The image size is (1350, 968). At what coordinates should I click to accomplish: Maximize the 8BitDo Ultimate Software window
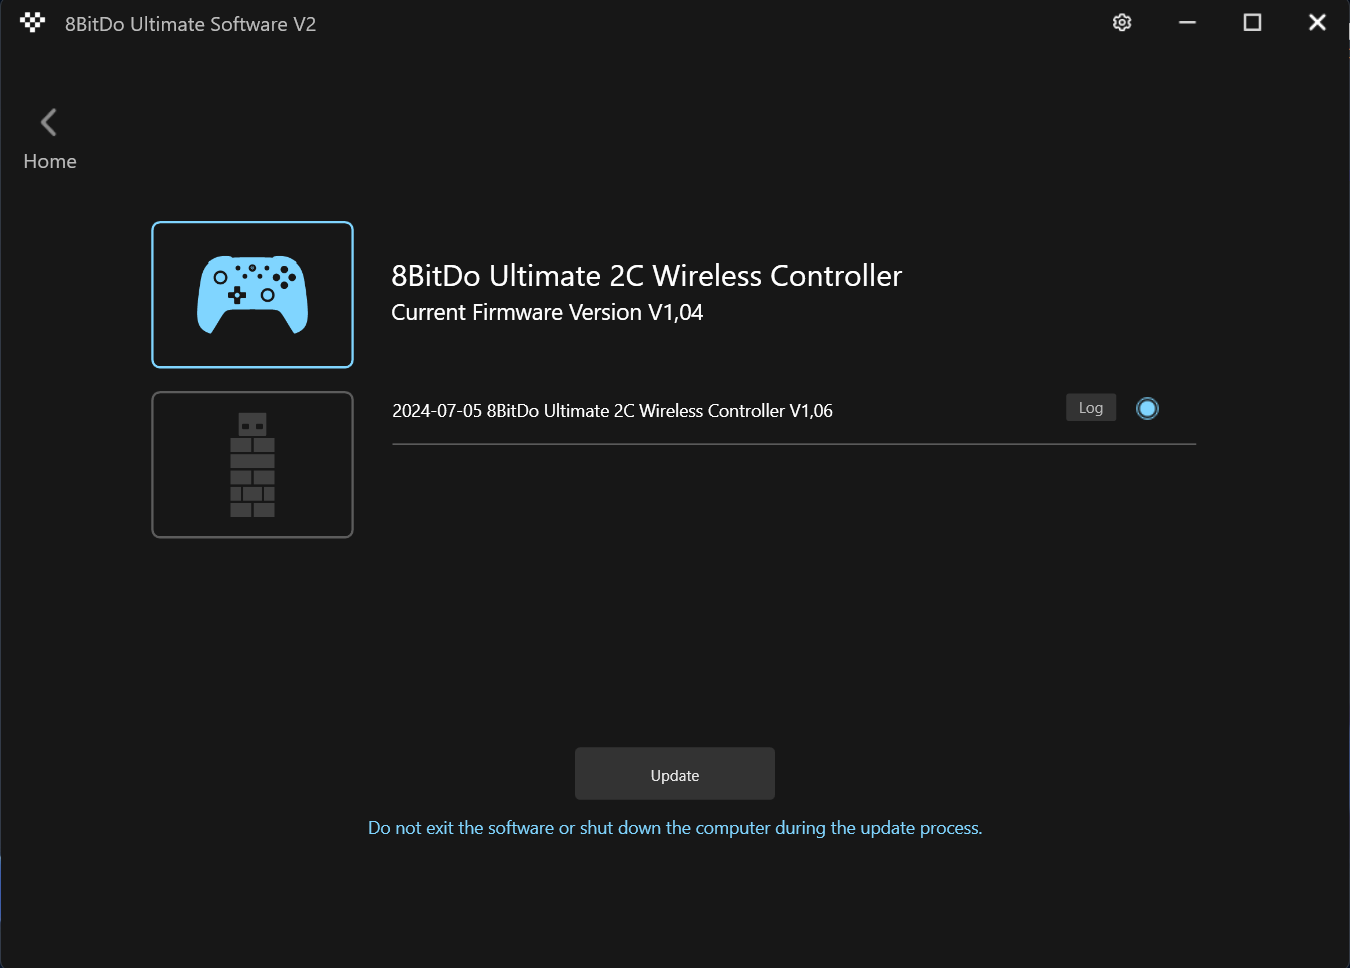point(1252,23)
